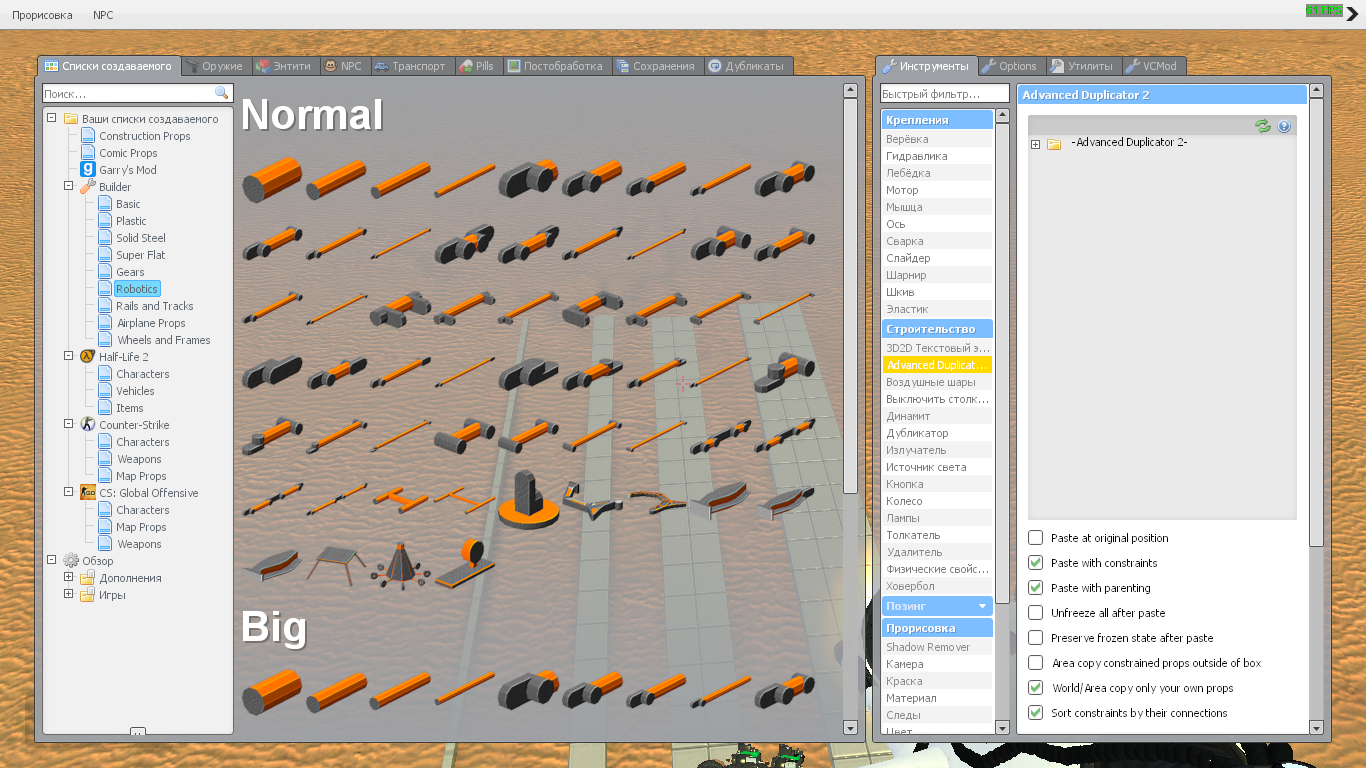Click the Builder wrench icon in spawnlist tree

pos(88,187)
